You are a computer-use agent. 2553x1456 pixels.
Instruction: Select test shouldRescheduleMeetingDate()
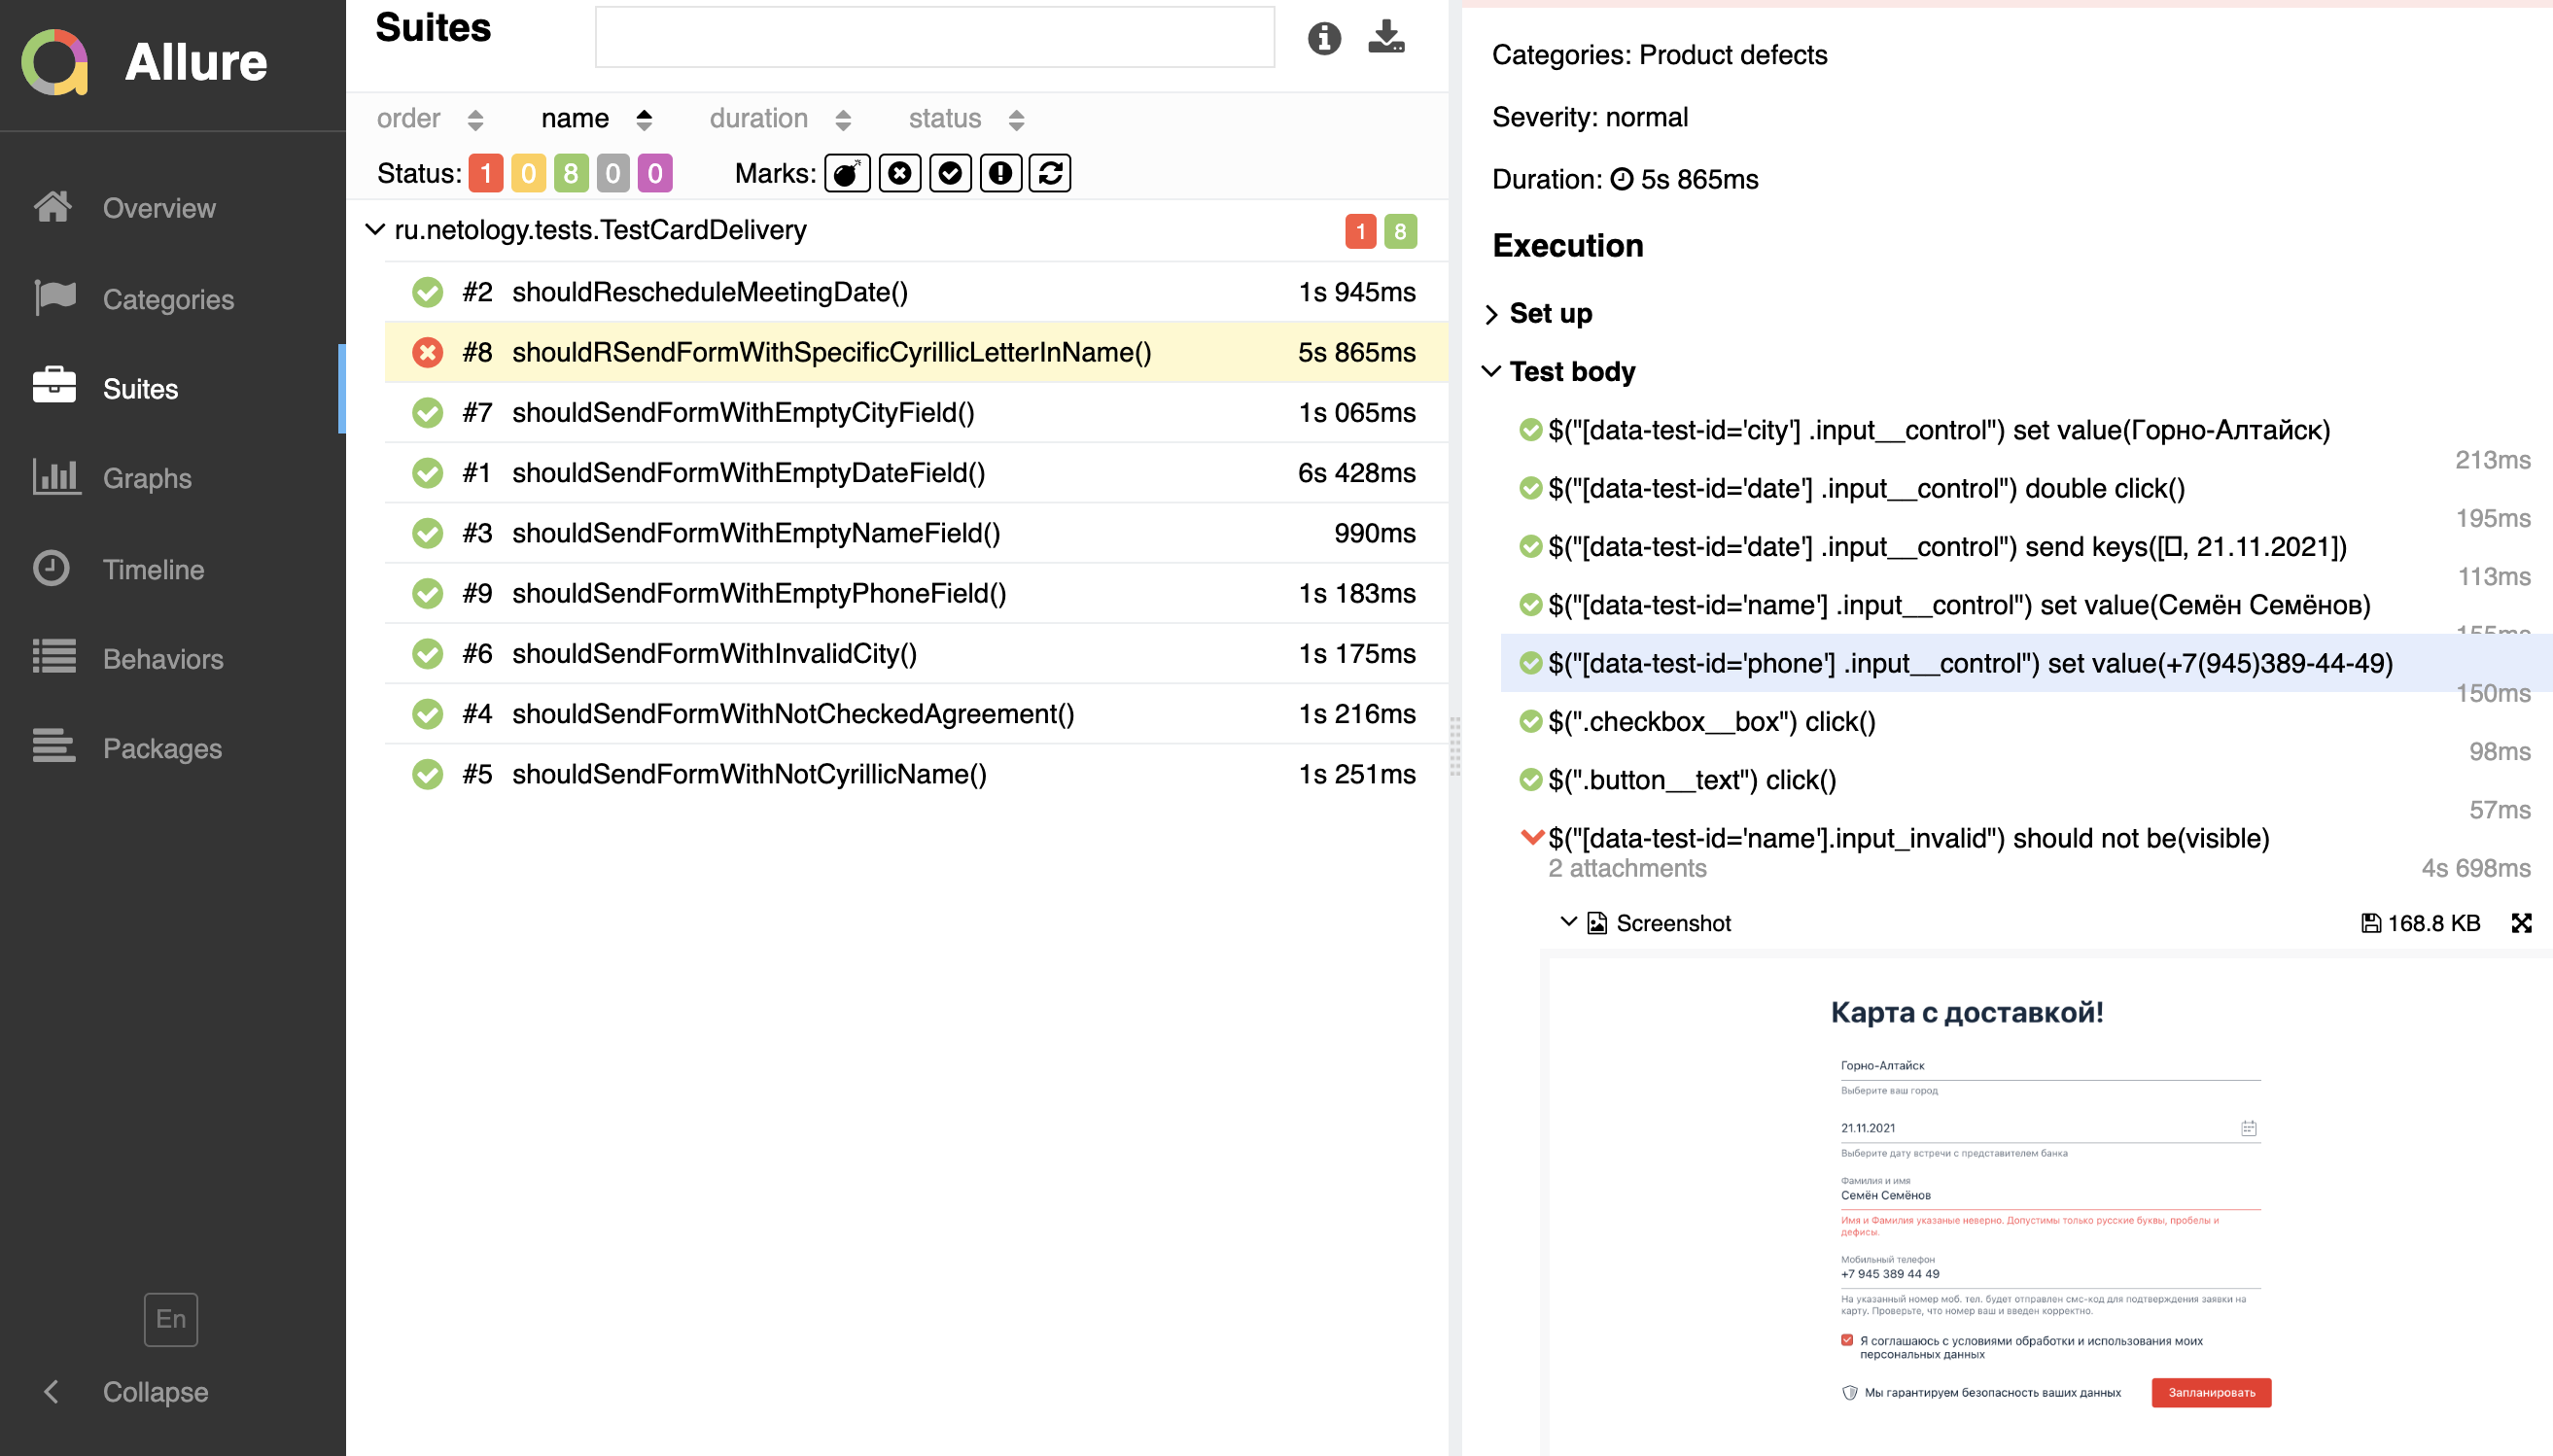(x=916, y=292)
